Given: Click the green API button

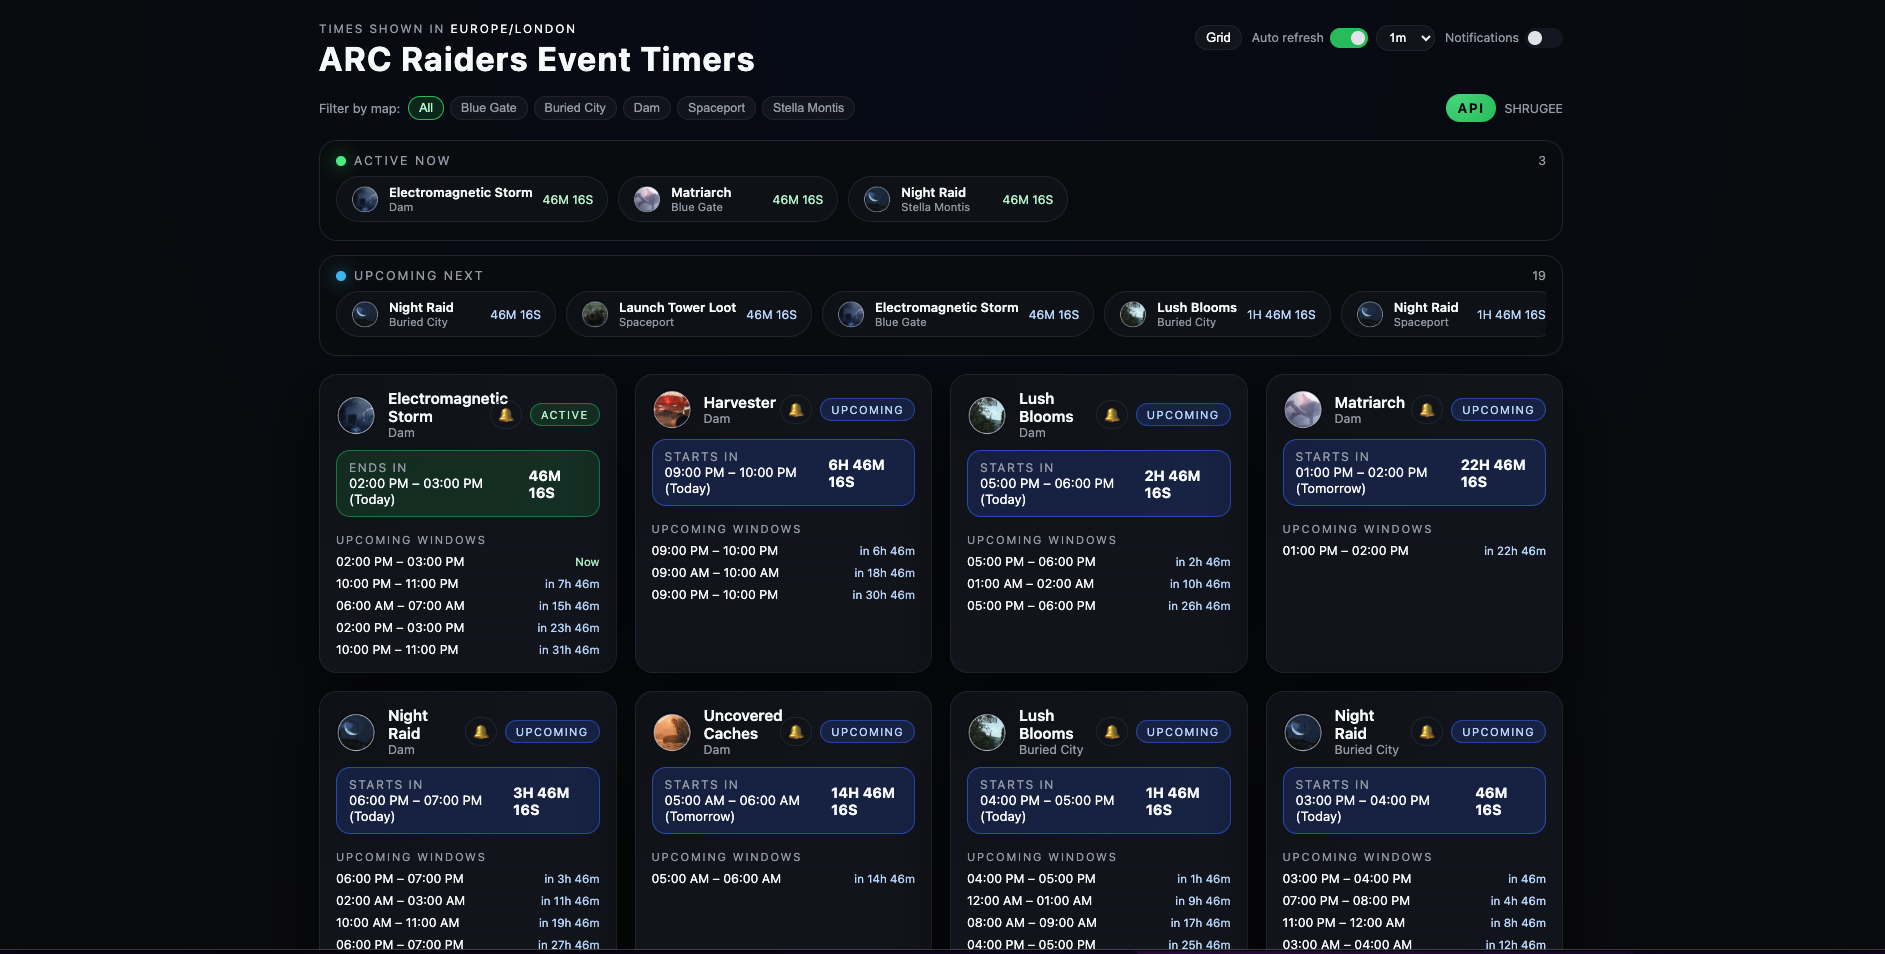Looking at the screenshot, I should tap(1470, 108).
